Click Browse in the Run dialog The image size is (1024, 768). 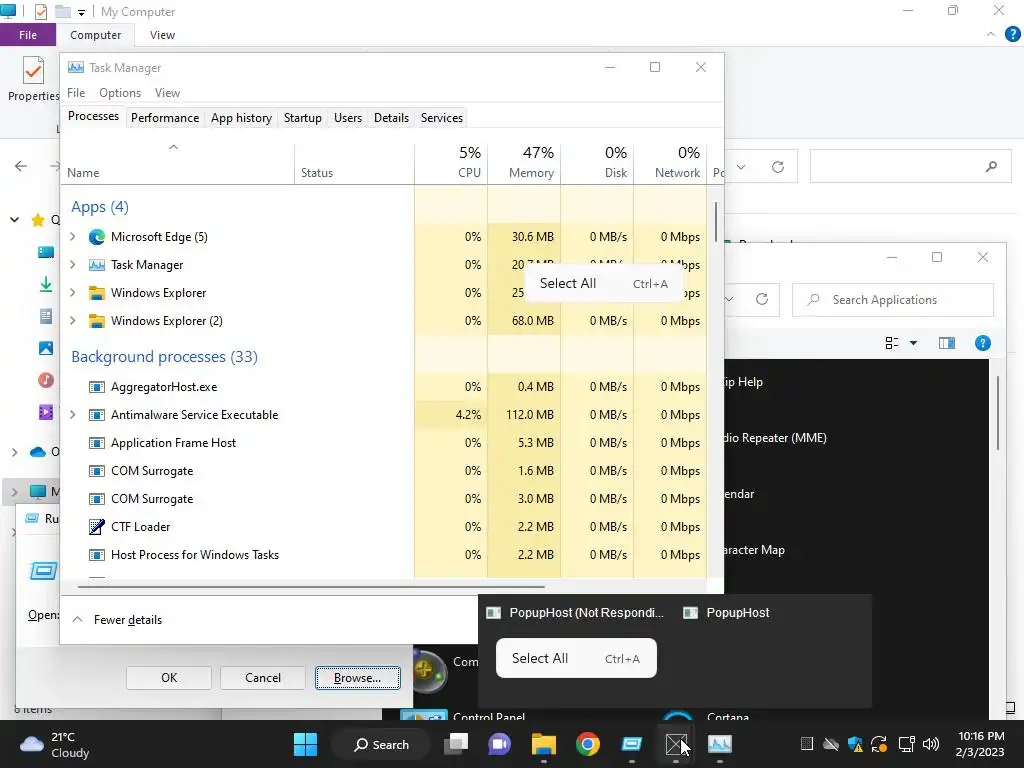(357, 678)
